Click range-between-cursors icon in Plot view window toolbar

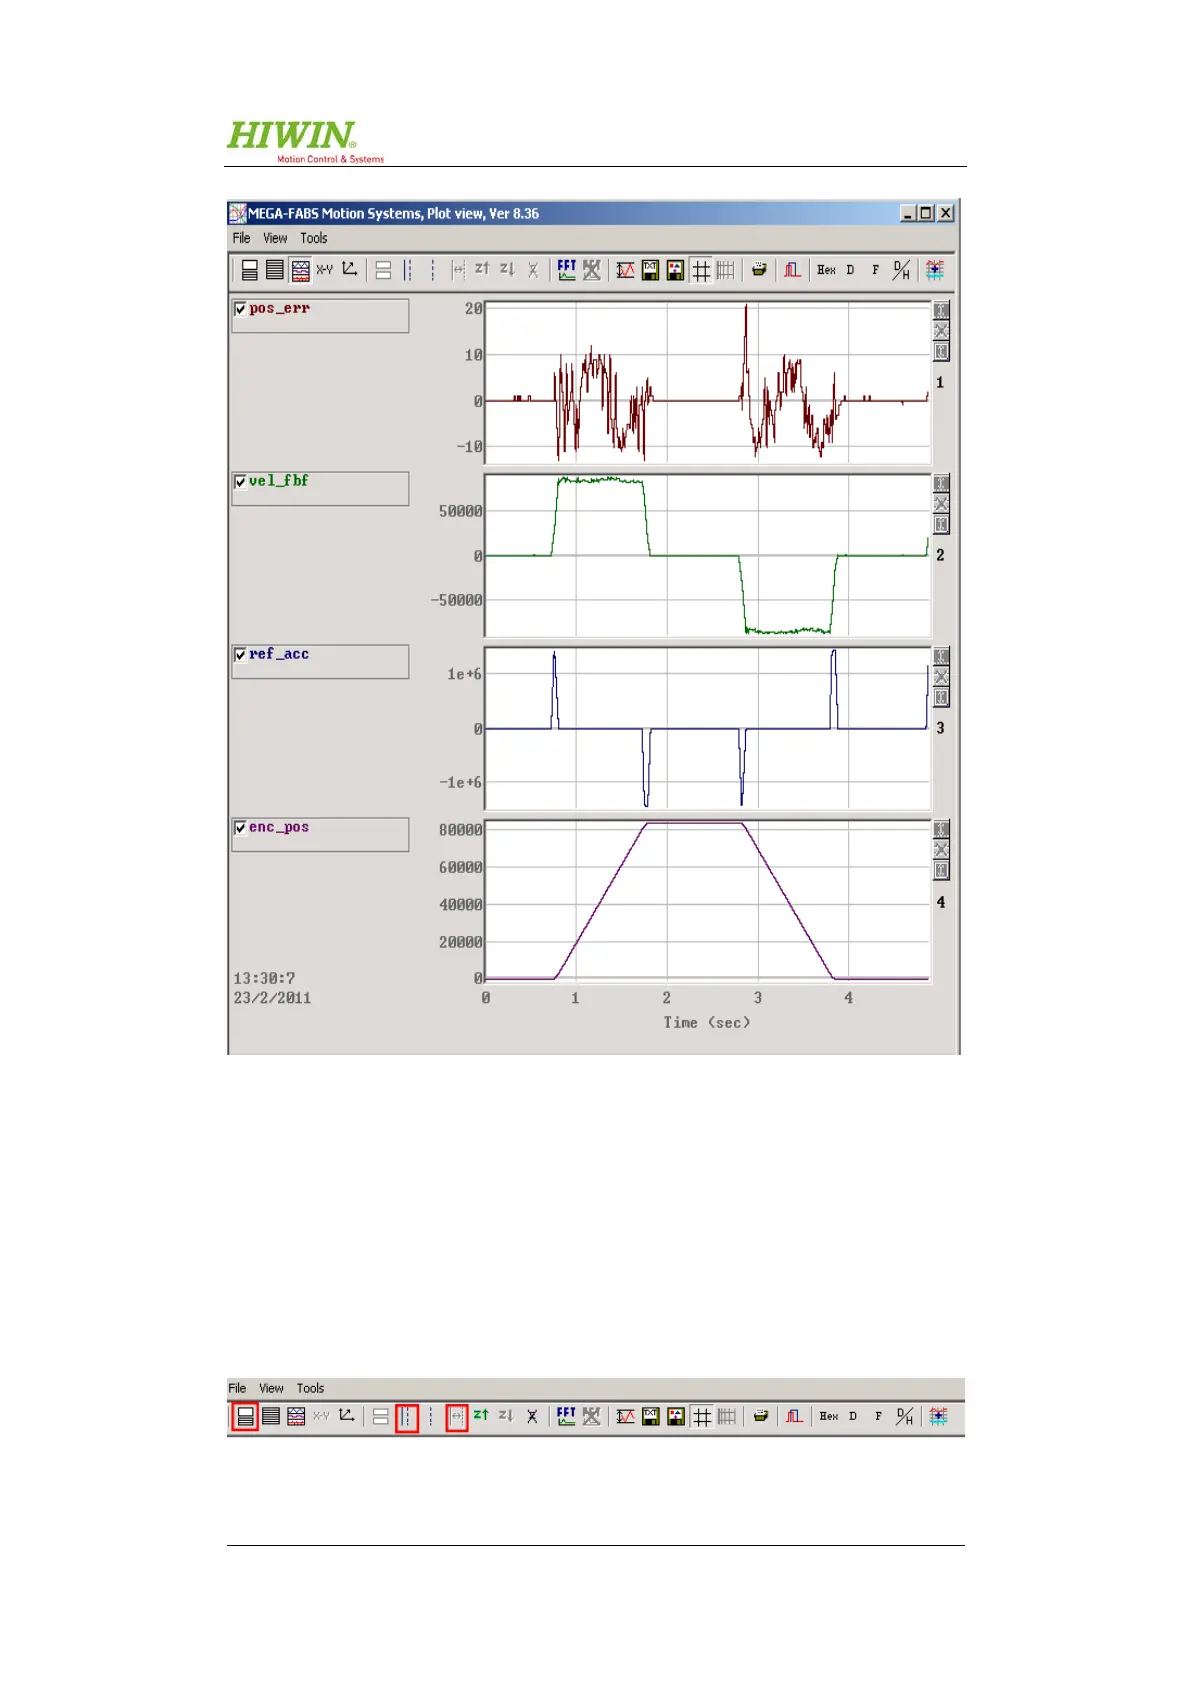(458, 270)
